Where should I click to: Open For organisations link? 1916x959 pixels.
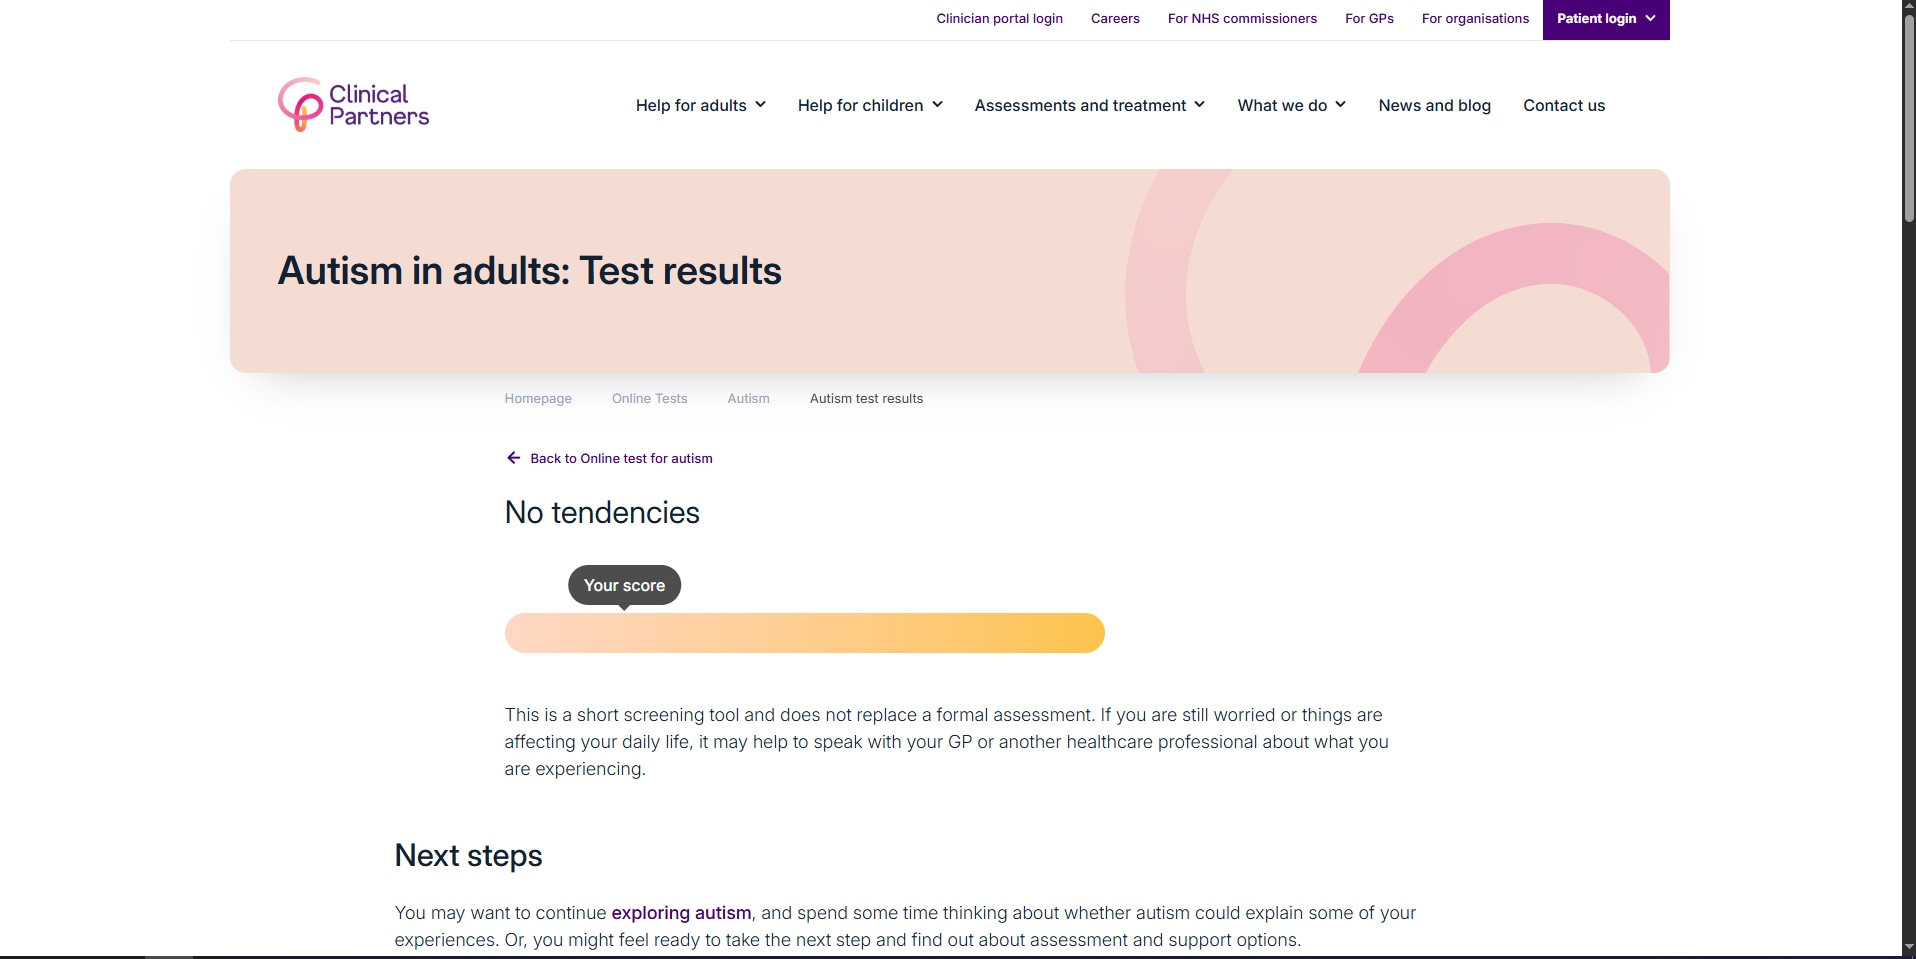pyautogui.click(x=1475, y=19)
